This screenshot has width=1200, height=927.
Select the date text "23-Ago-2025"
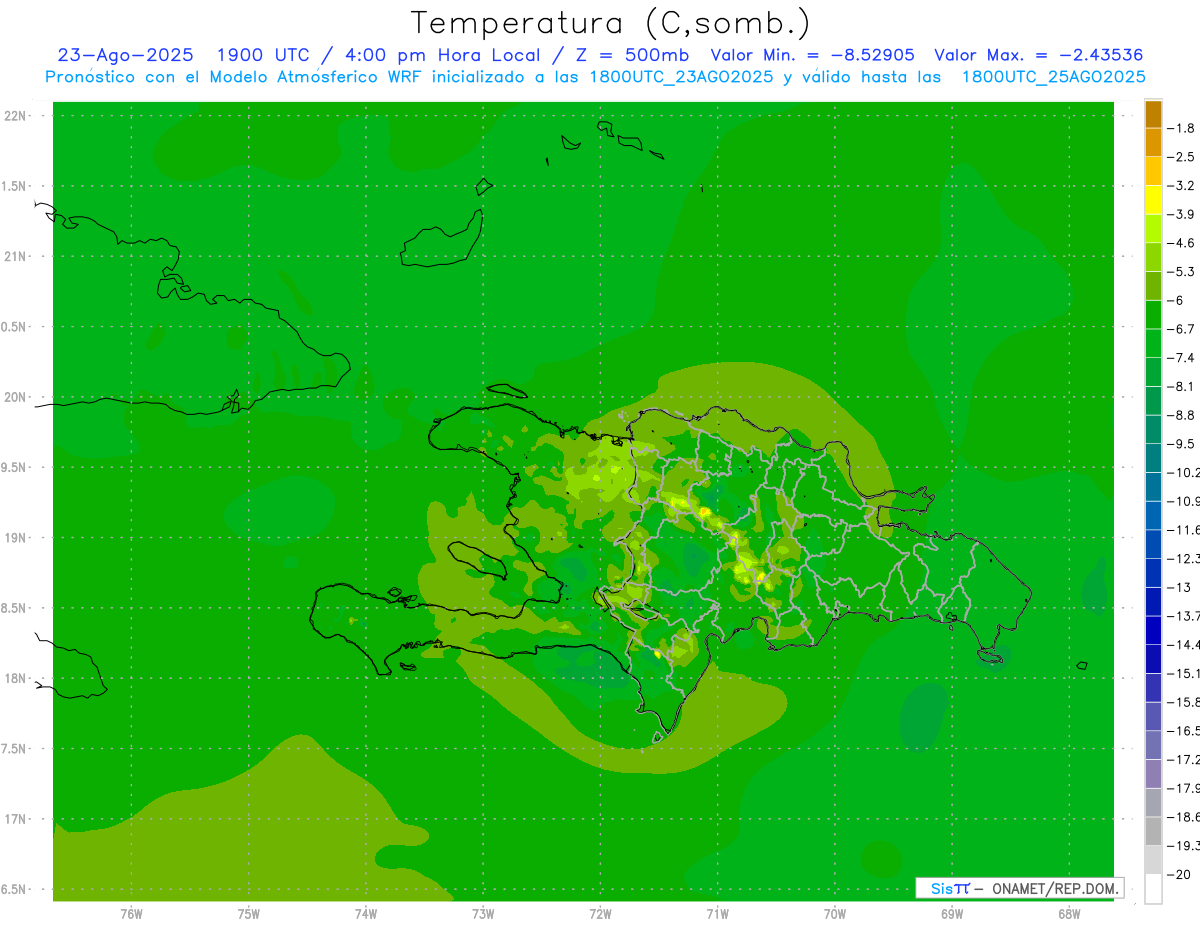(126, 55)
